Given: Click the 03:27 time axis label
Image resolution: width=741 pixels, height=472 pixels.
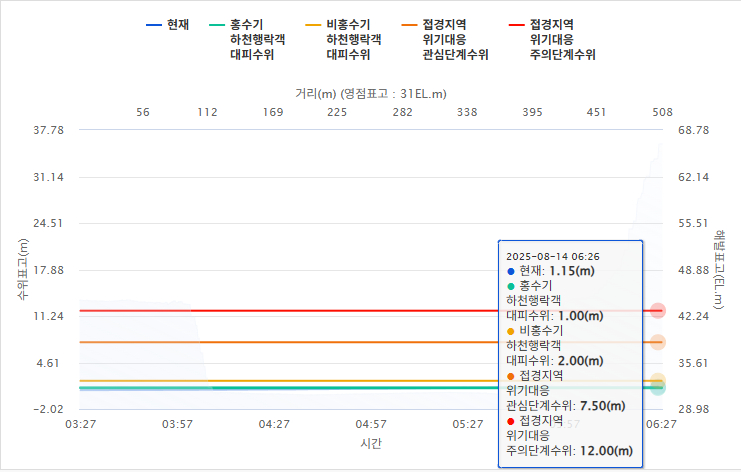Looking at the screenshot, I should [x=80, y=424].
